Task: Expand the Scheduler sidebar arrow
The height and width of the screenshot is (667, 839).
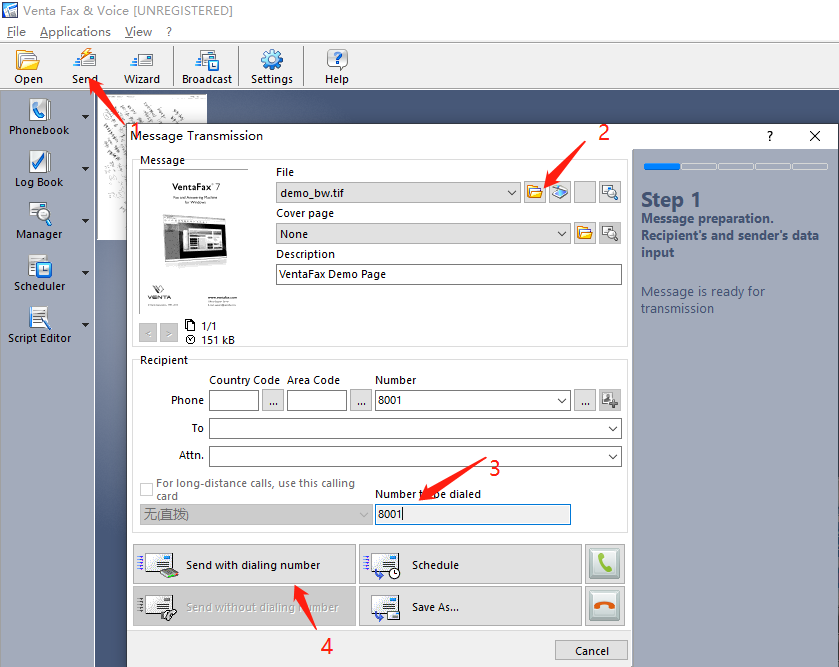Action: (x=86, y=273)
